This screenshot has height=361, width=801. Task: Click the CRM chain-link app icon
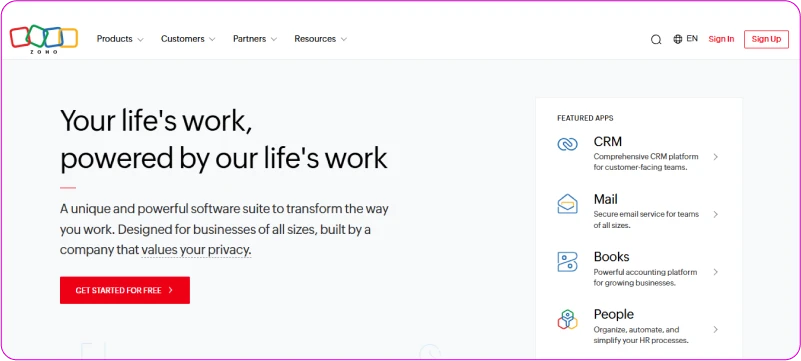click(x=567, y=145)
